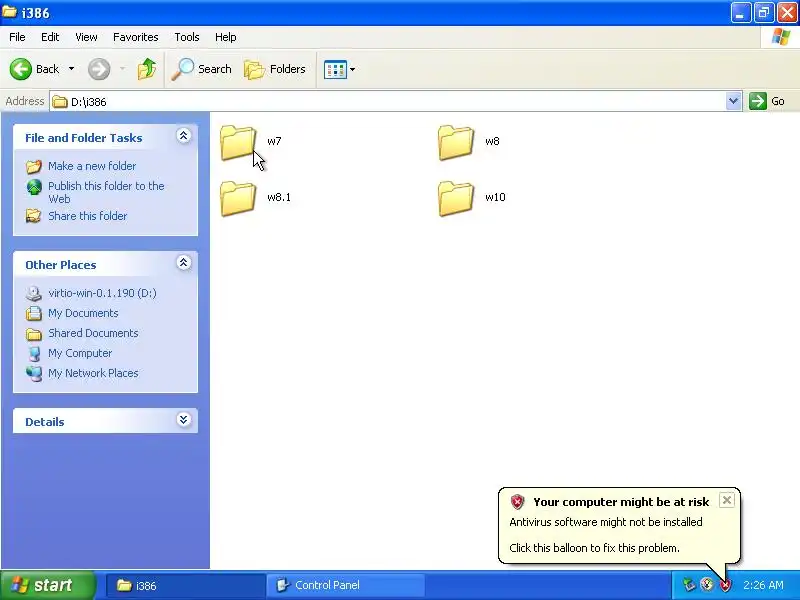The width and height of the screenshot is (800, 600).
Task: Click the w8 folder name label
Action: pos(492,141)
